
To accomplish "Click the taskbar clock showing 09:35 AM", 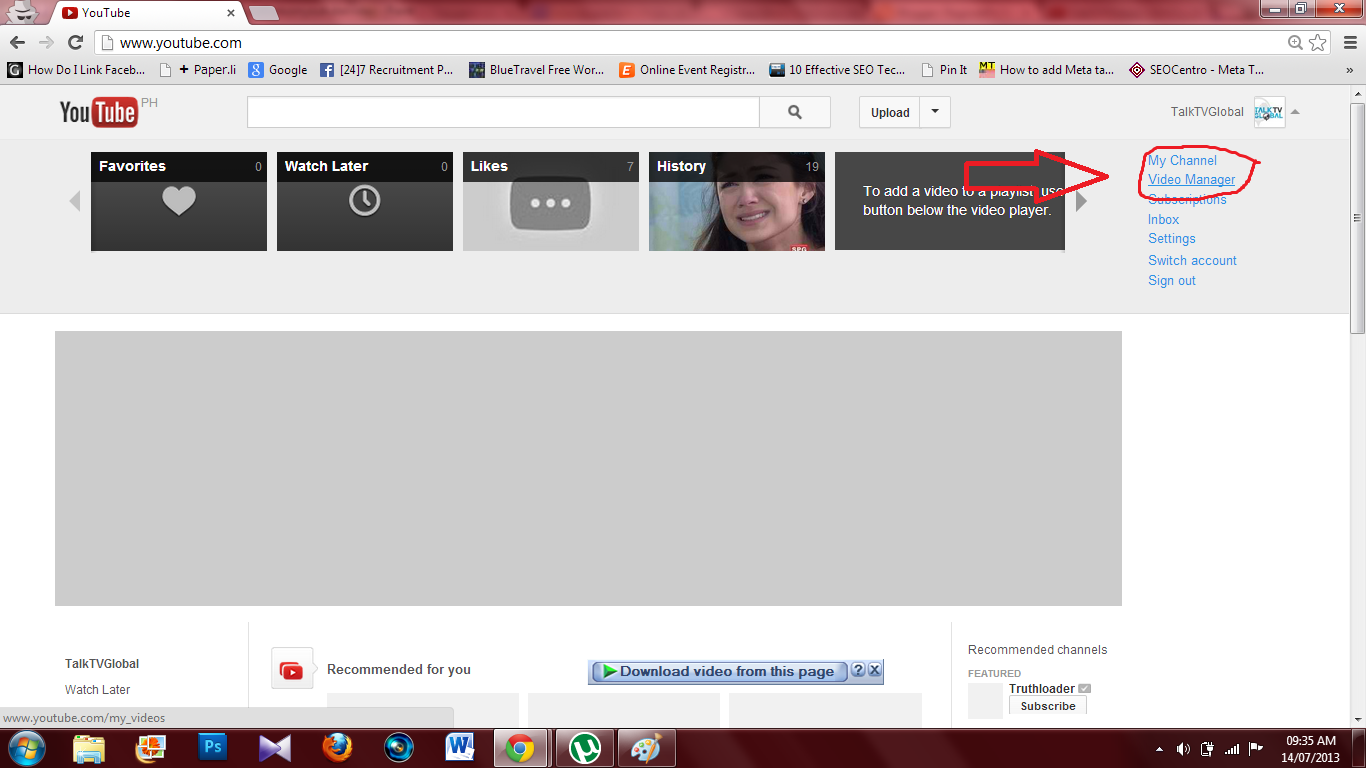I will (1312, 748).
